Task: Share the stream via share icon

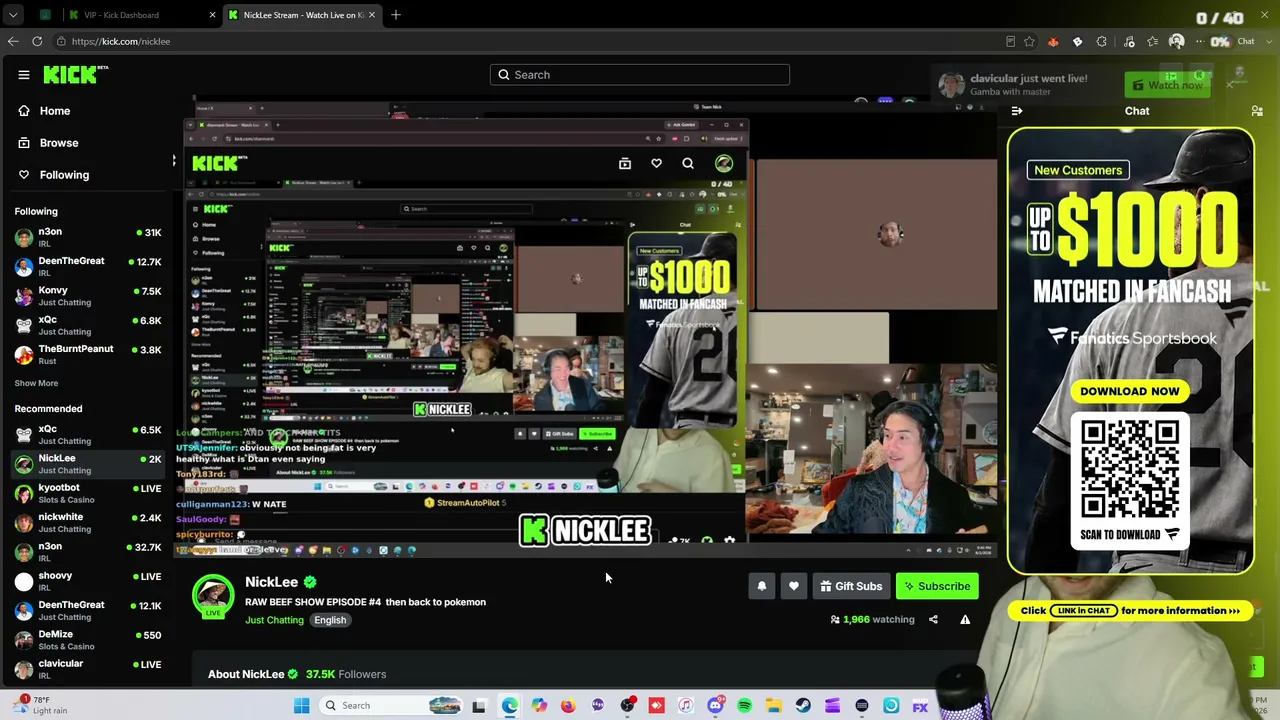Action: click(933, 620)
